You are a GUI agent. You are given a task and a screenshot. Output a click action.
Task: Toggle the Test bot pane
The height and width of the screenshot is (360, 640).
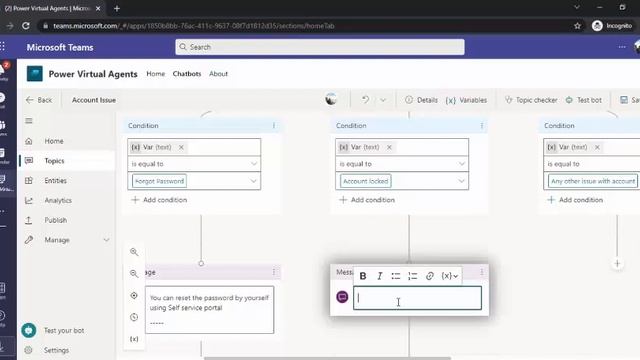583,100
